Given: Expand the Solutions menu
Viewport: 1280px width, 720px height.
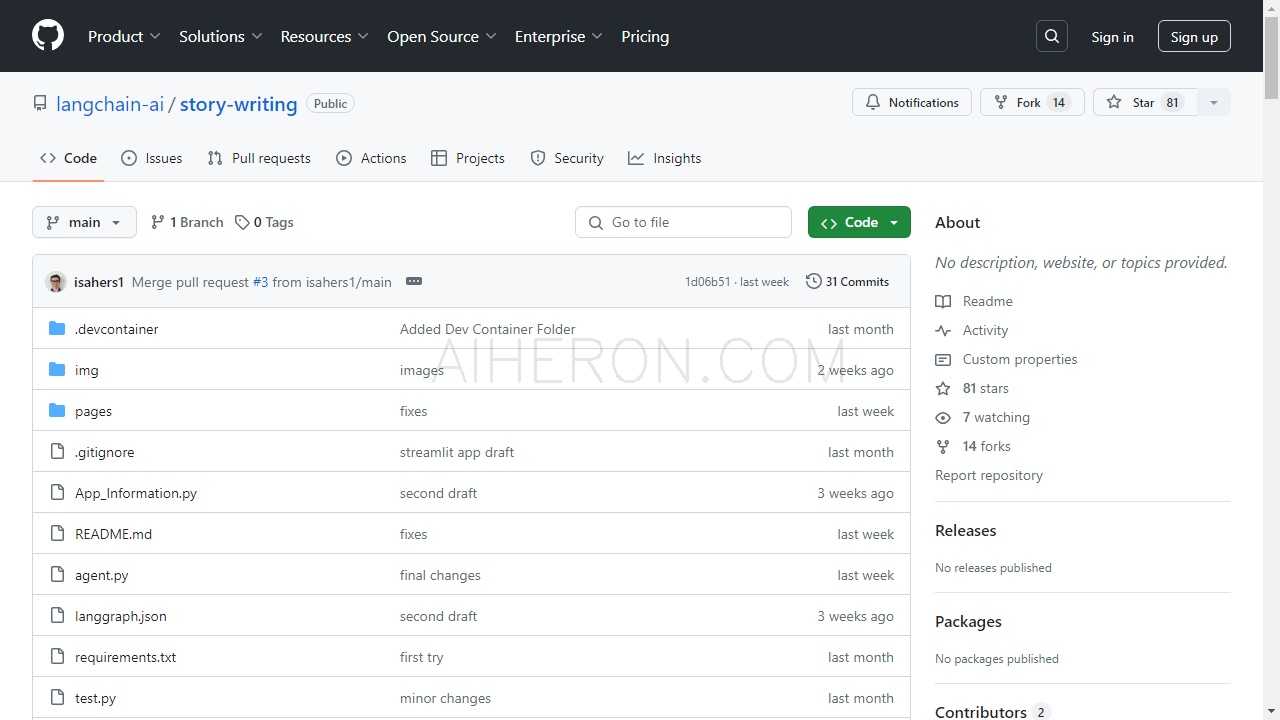Looking at the screenshot, I should pos(221,36).
